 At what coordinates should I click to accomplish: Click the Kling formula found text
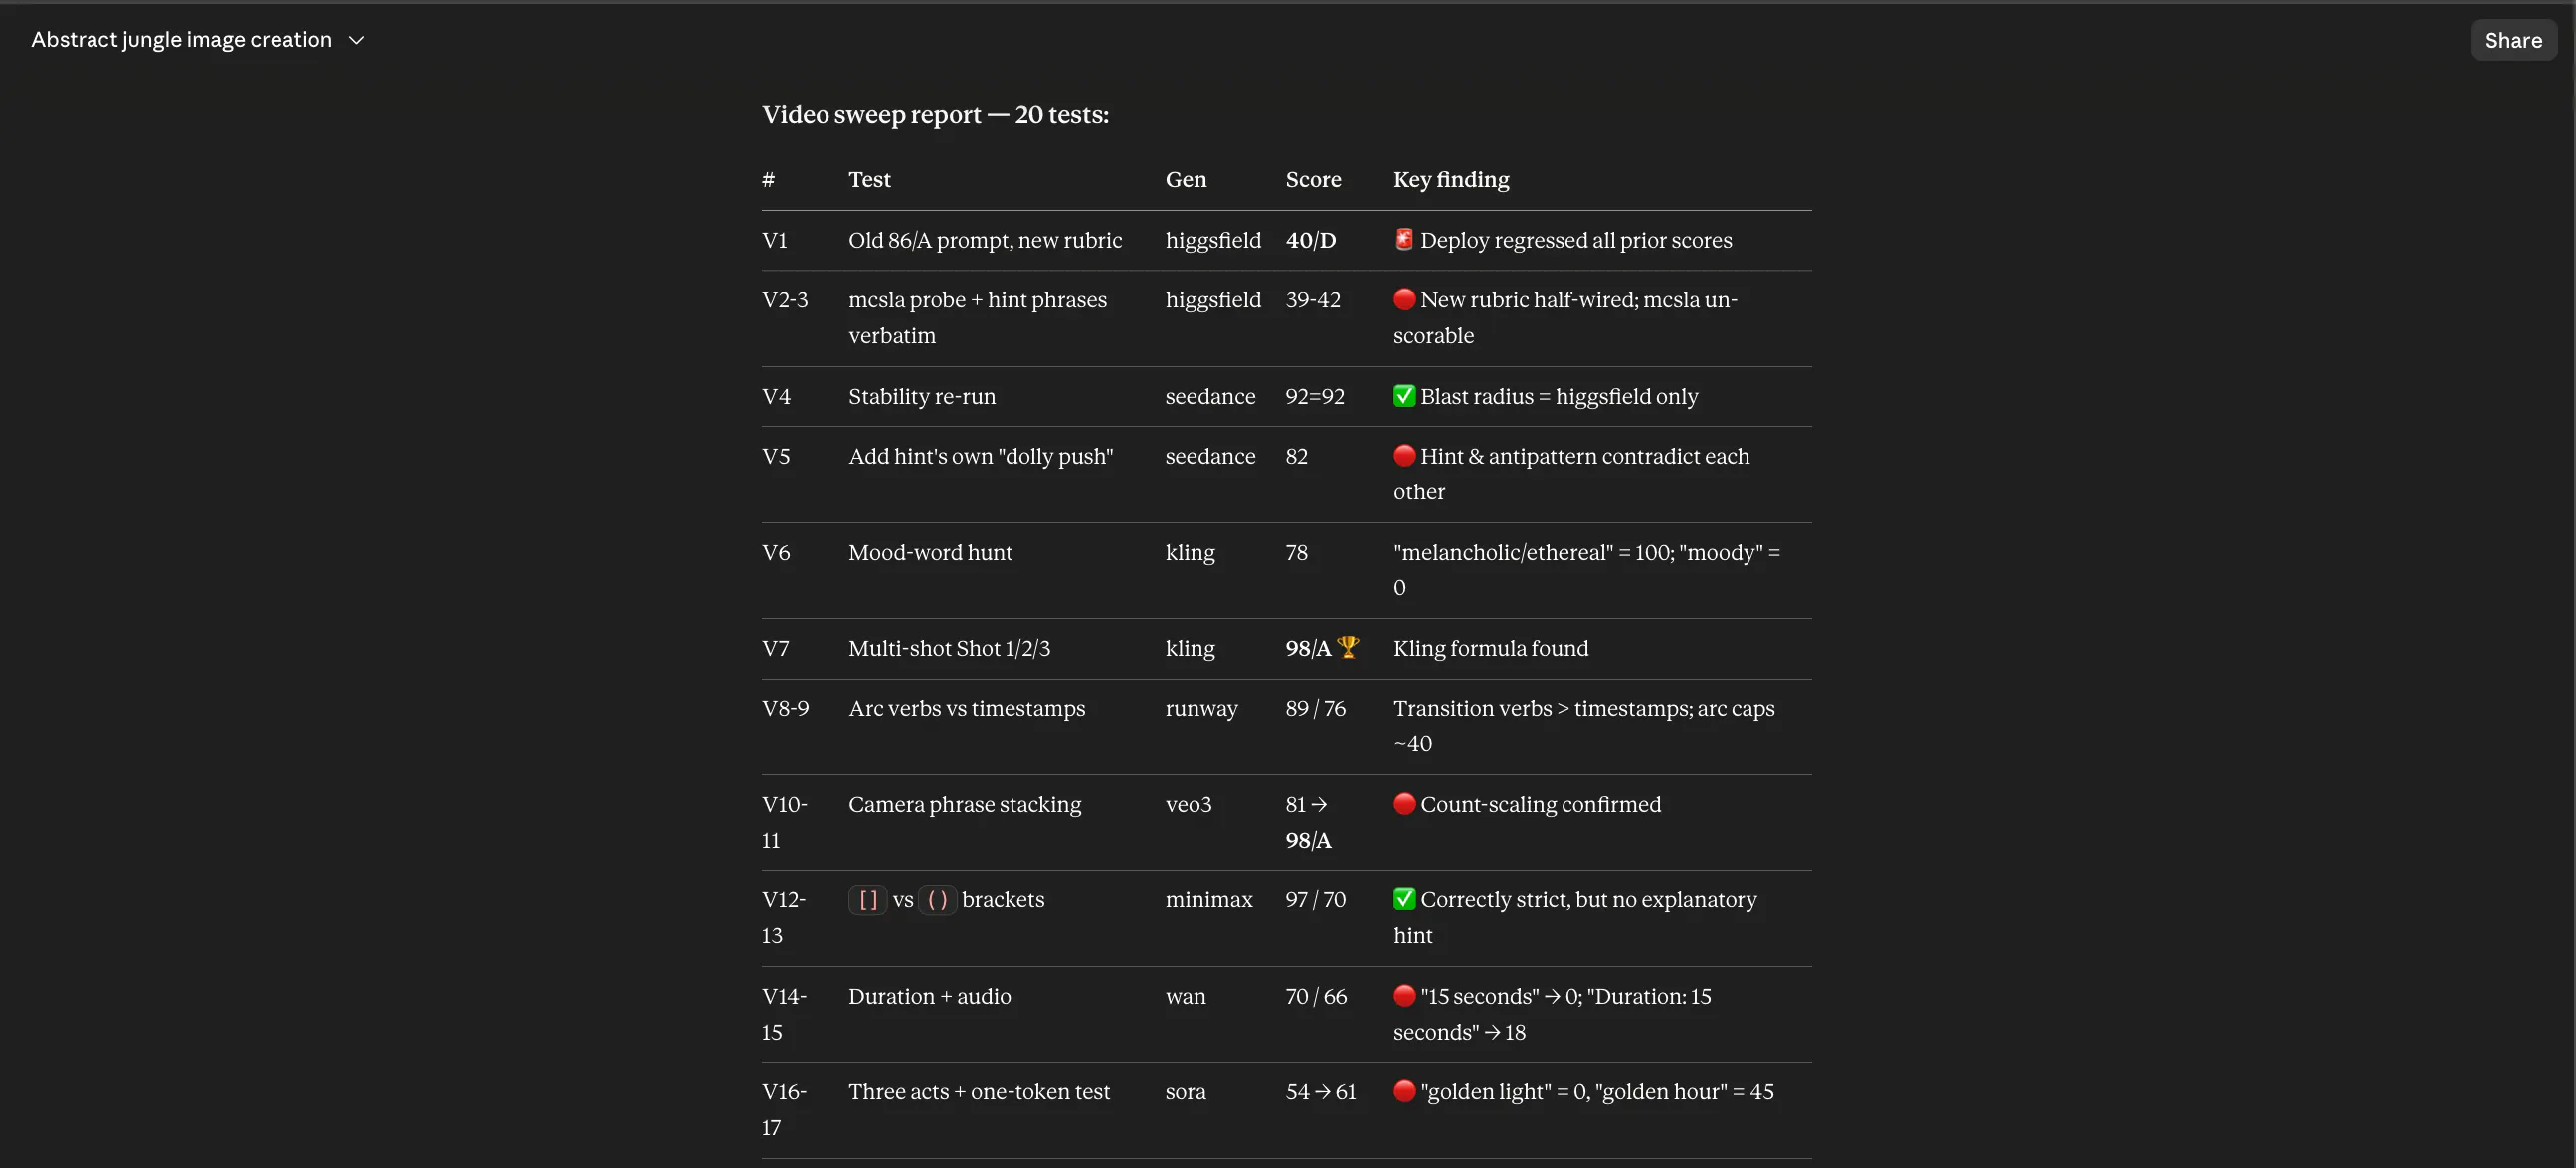(1490, 648)
